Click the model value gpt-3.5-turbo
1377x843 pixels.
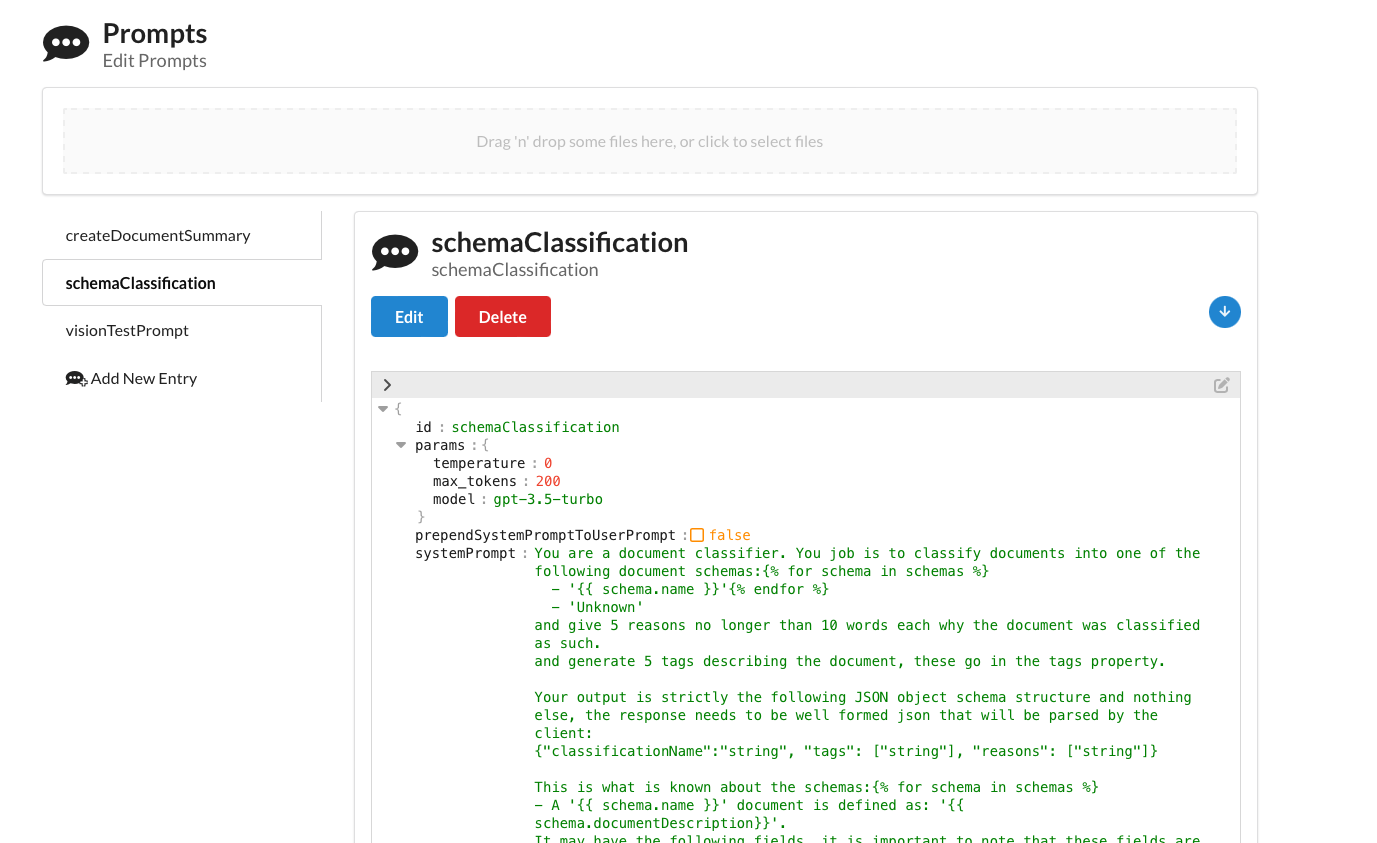point(548,499)
